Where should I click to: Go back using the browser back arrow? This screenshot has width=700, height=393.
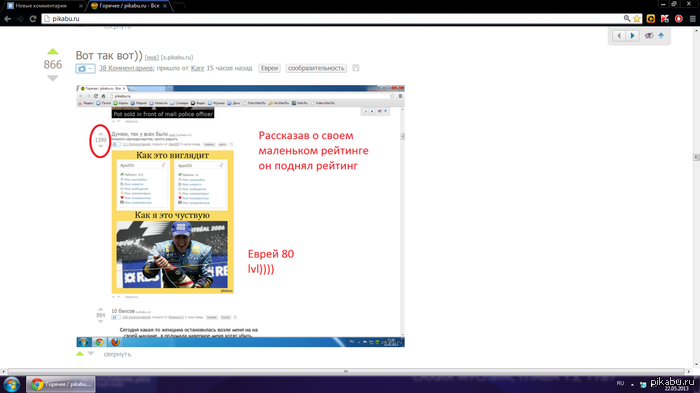pyautogui.click(x=8, y=19)
